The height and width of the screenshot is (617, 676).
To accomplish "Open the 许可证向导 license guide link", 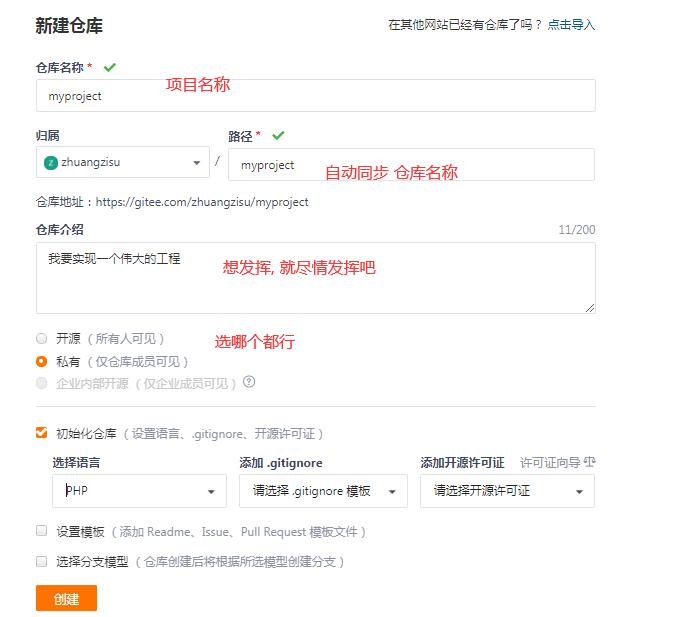I will [x=550, y=463].
